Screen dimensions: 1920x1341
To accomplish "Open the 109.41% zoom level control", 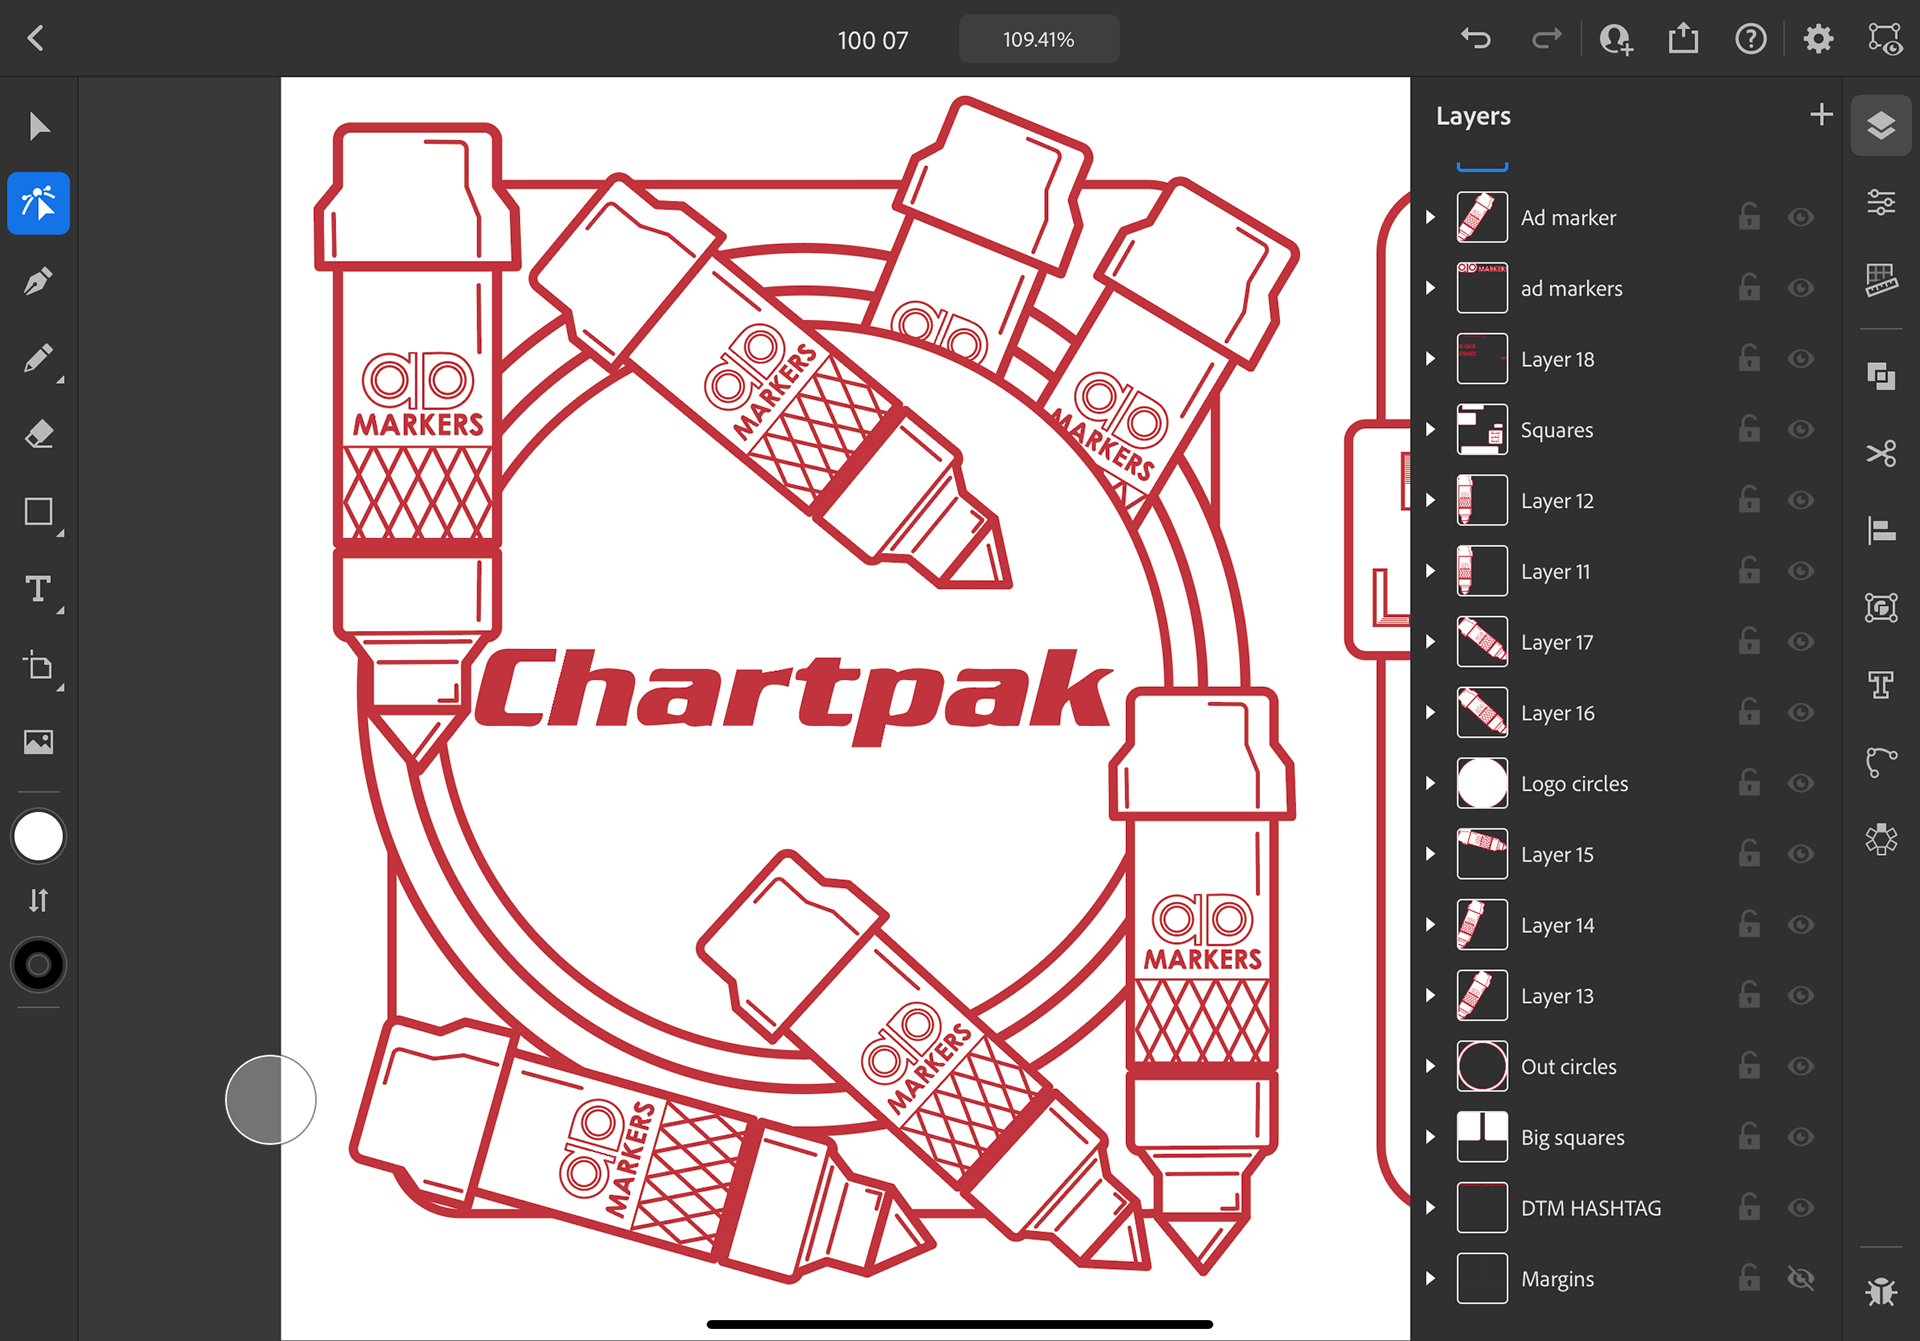I will tap(1039, 39).
